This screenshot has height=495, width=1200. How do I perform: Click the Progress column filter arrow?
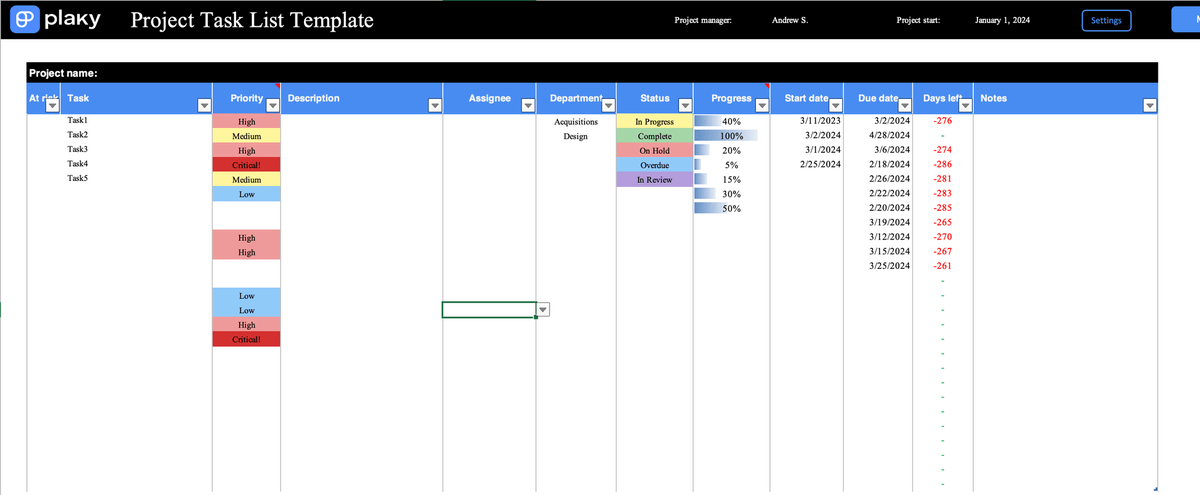click(x=761, y=105)
